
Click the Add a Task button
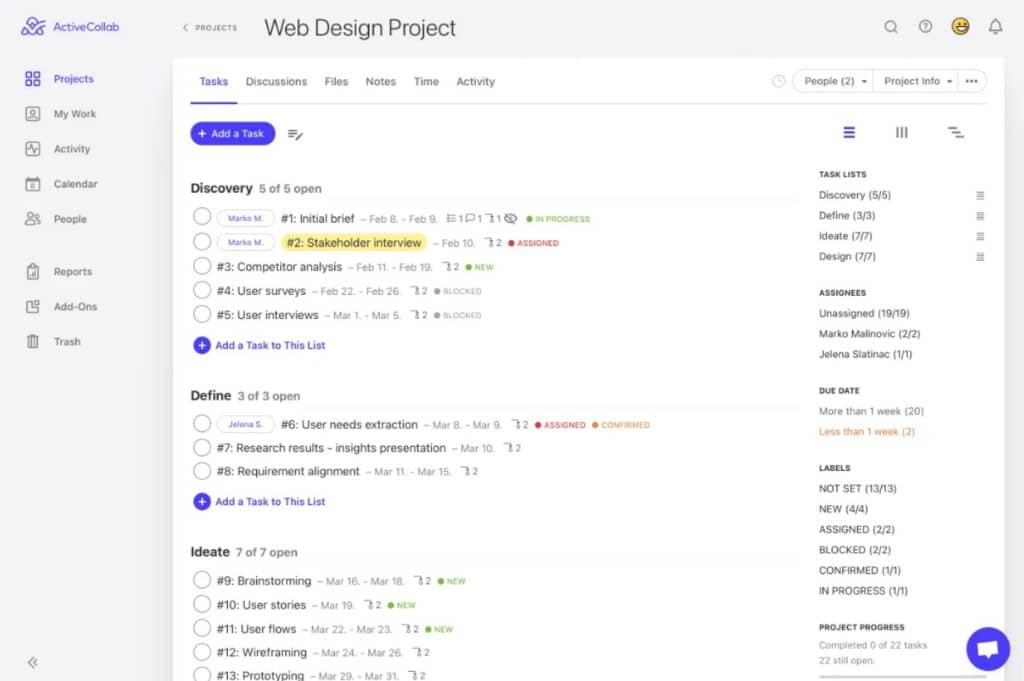232,134
